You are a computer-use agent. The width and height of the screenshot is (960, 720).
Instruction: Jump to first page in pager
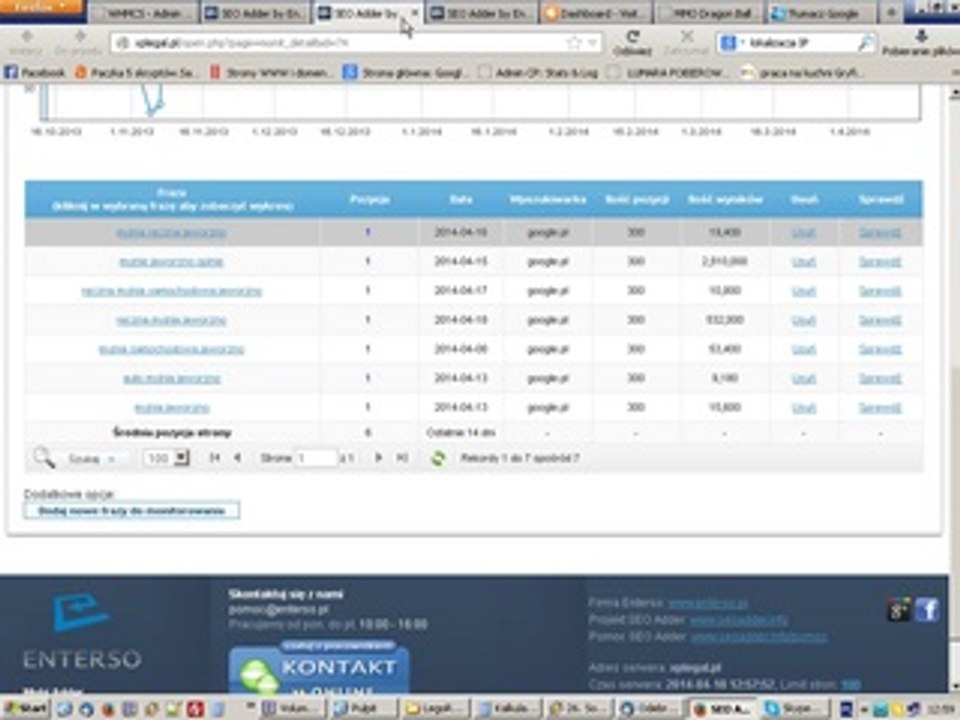click(x=214, y=457)
